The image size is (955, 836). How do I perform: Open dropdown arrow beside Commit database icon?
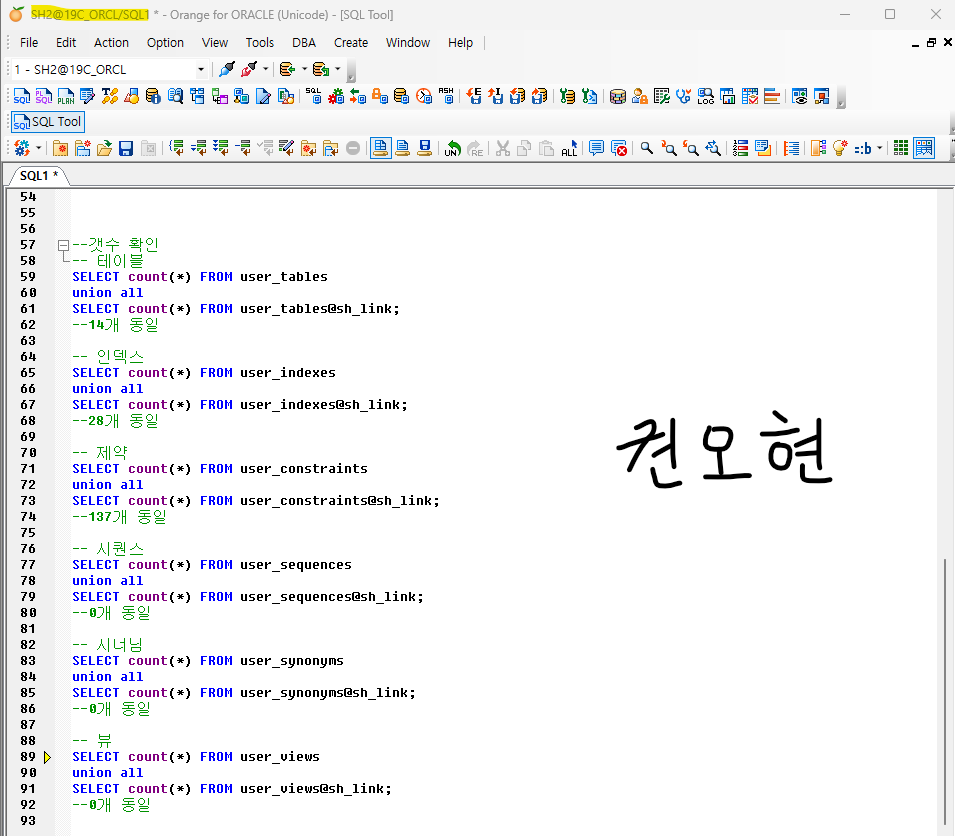(x=304, y=69)
